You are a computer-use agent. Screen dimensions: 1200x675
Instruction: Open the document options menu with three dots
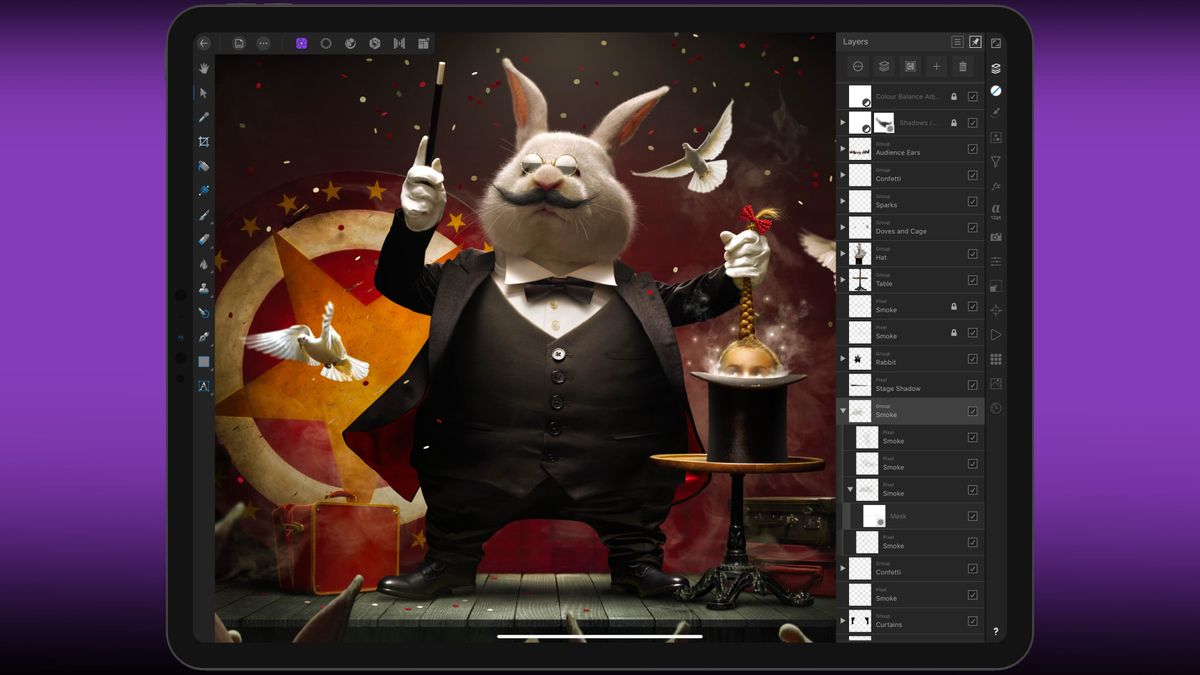pyautogui.click(x=262, y=43)
